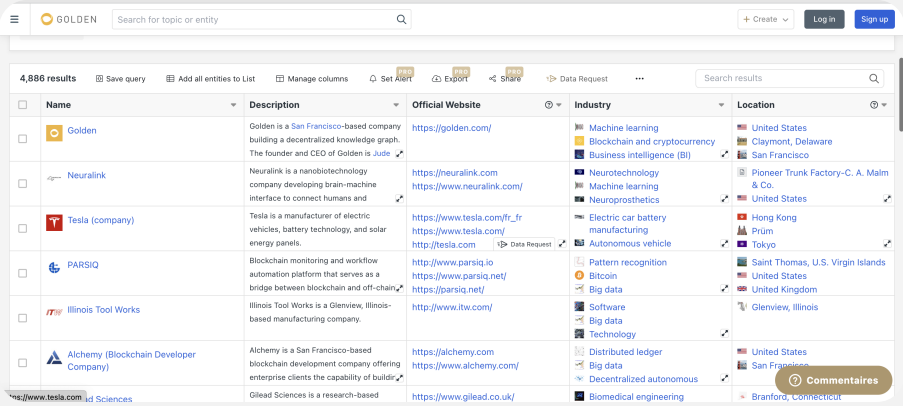Open the Machine learning link in Golden row

[623, 128]
